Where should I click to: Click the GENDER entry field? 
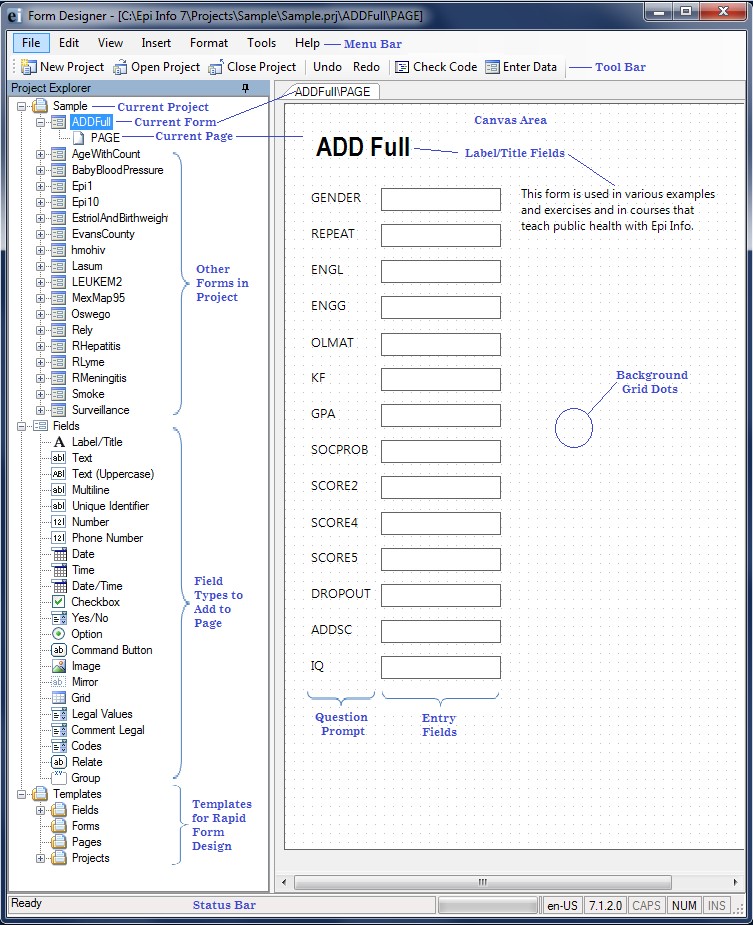tap(440, 199)
